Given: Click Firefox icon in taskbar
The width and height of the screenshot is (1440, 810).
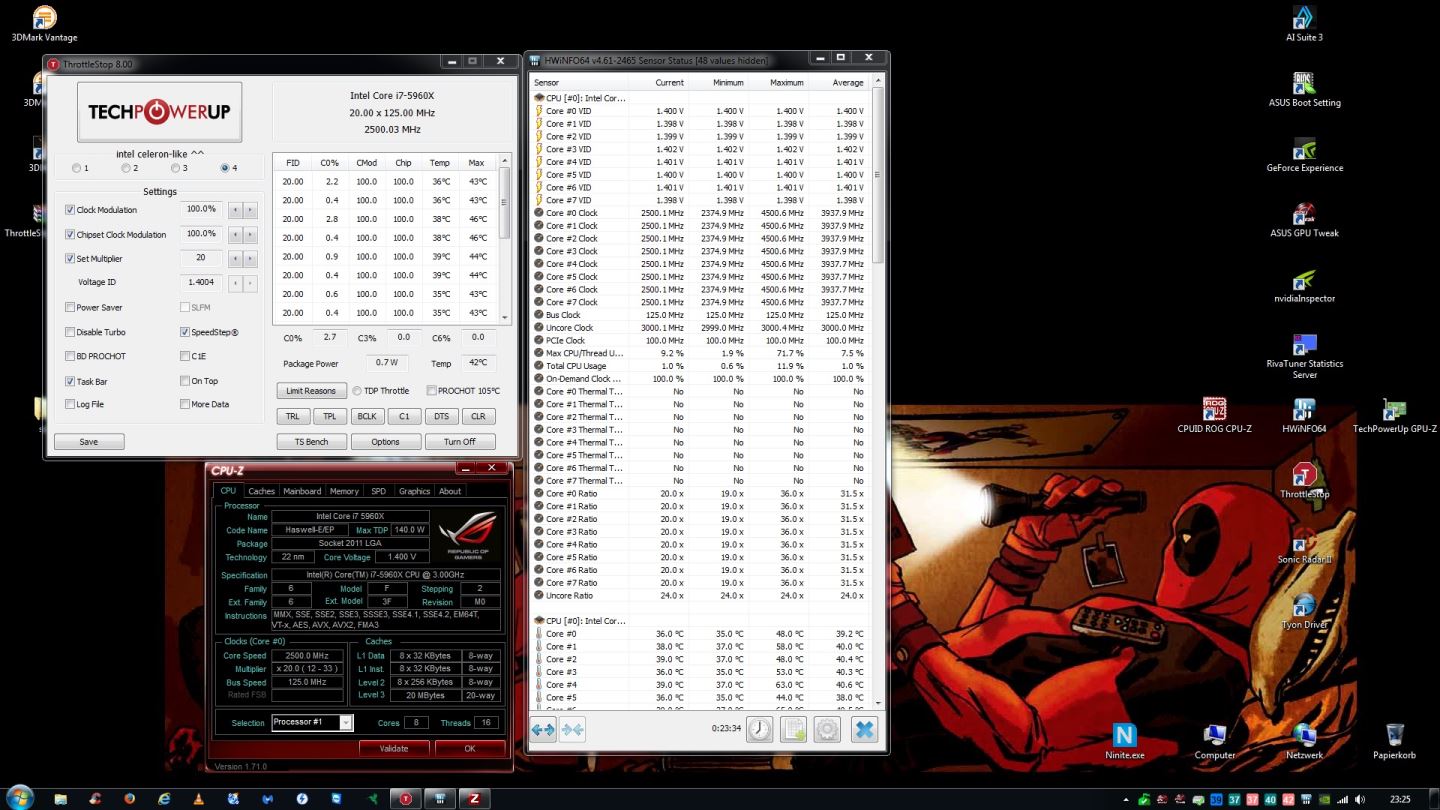Looking at the screenshot, I should coord(129,798).
